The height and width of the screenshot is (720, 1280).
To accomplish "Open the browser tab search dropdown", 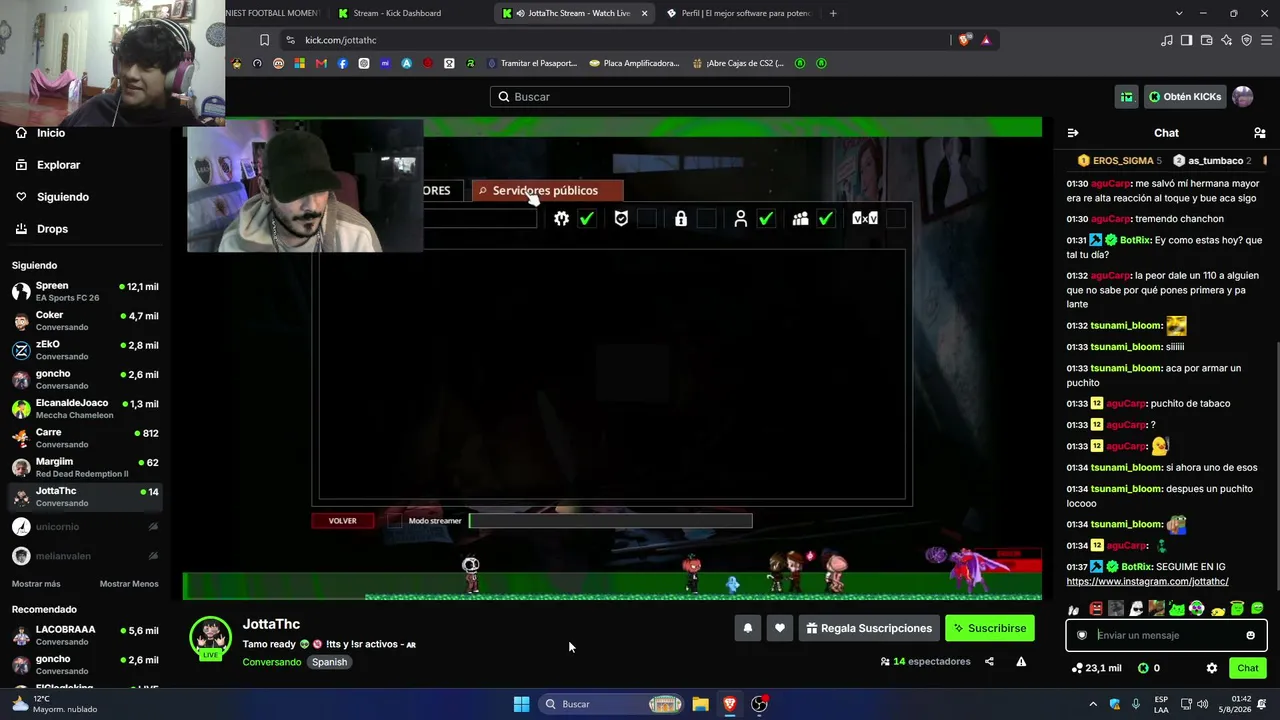I will pos(1179,13).
